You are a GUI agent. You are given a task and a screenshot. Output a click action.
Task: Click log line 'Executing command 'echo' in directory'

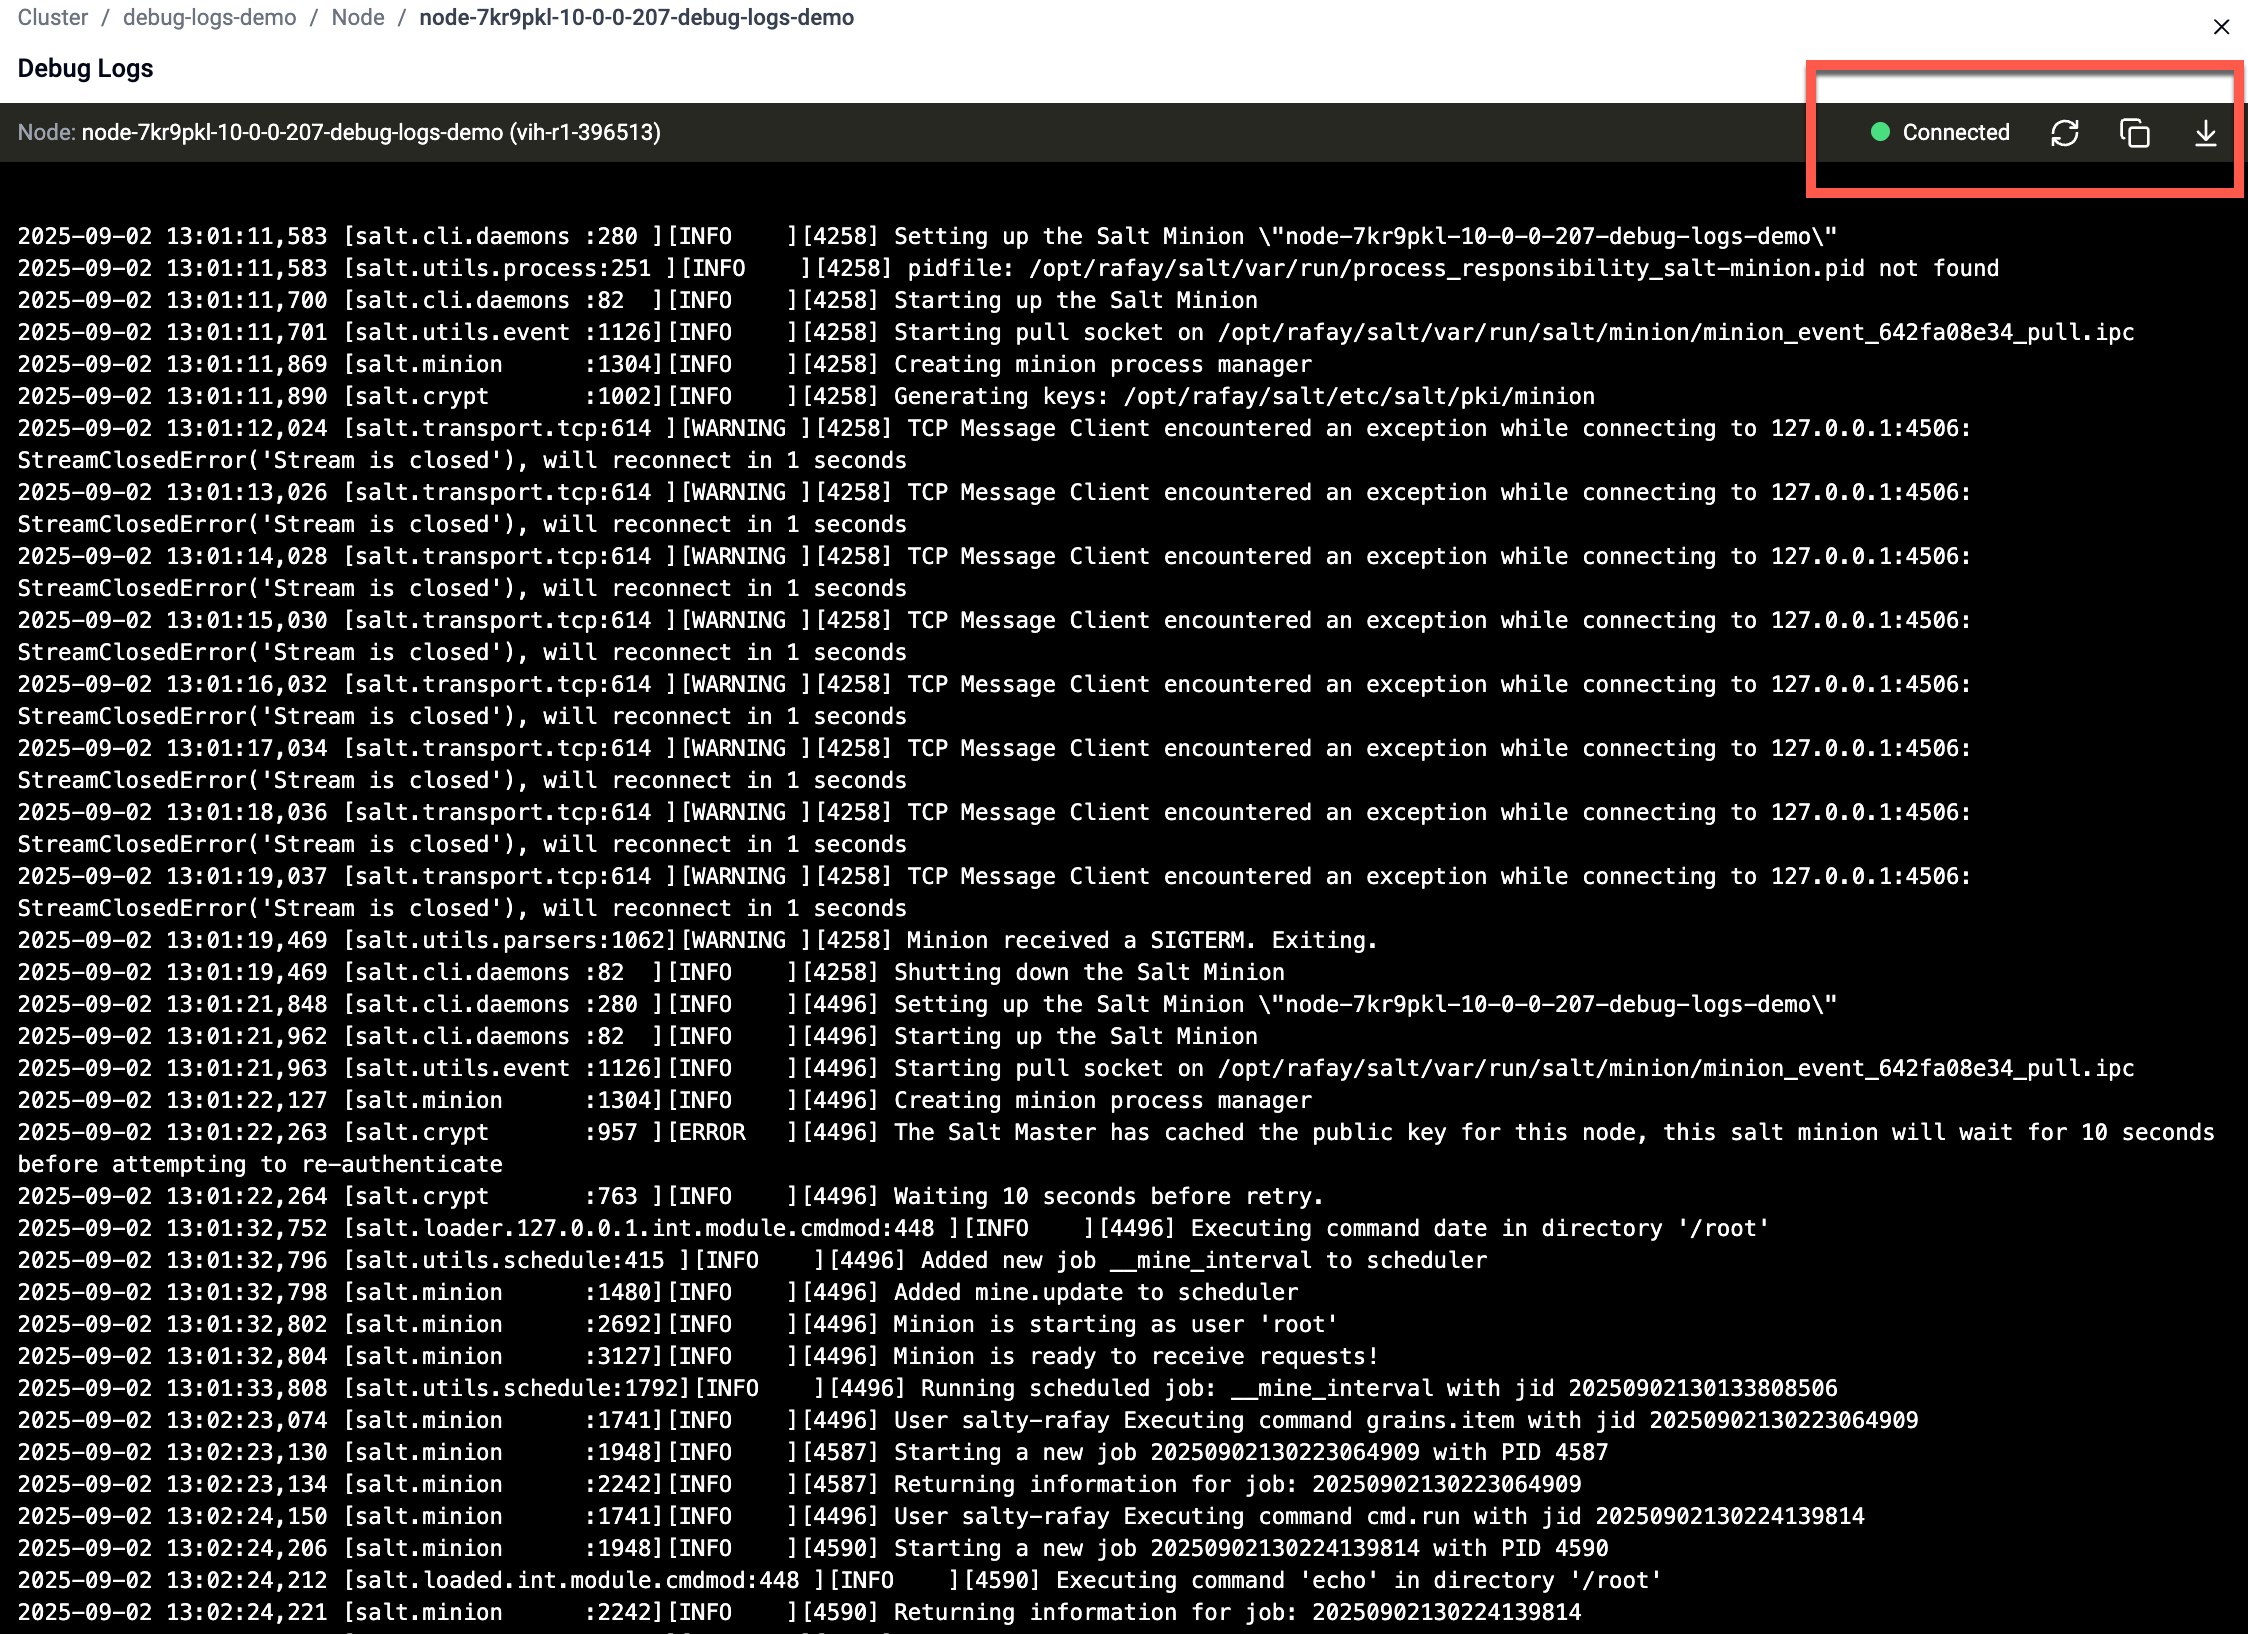point(840,1580)
